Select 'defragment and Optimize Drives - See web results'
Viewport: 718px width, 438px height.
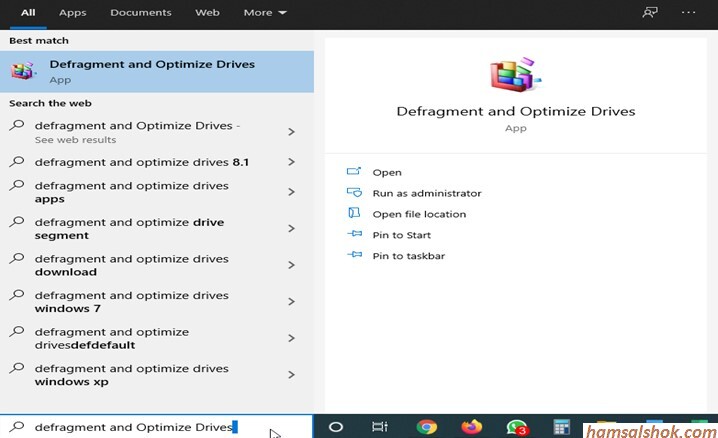157,132
